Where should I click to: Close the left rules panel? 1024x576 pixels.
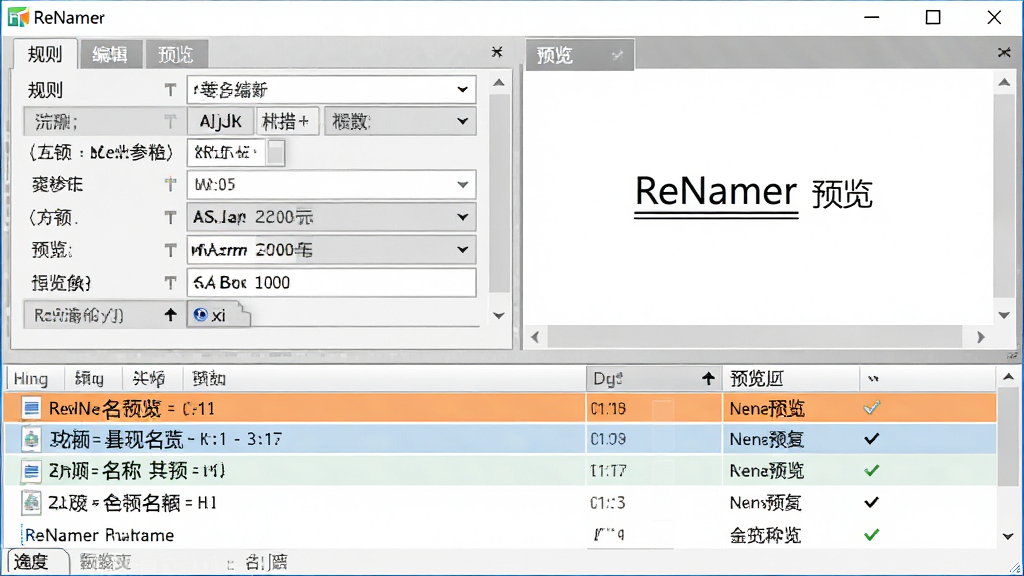497,52
